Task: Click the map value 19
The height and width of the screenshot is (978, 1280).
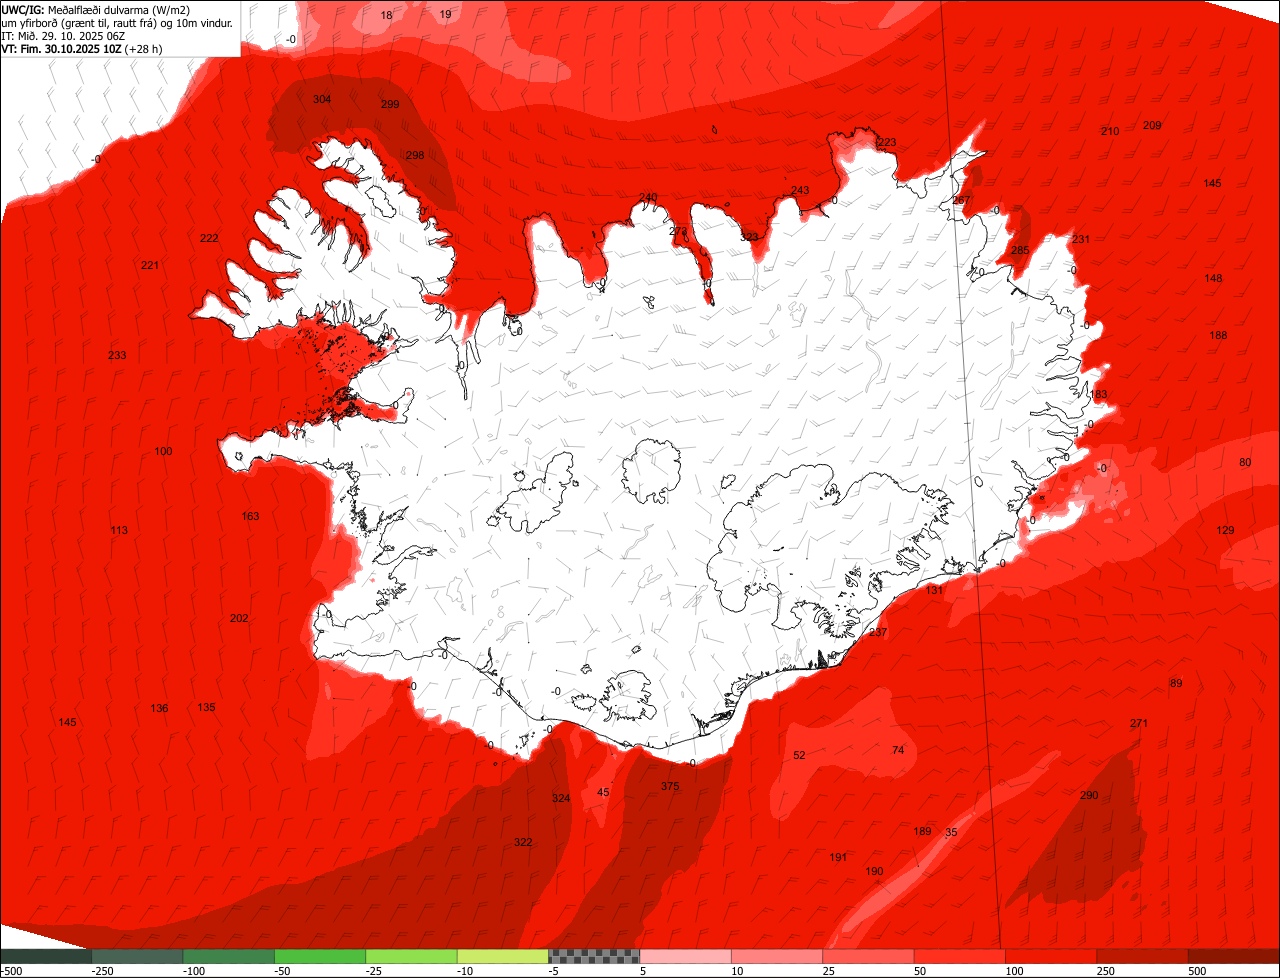Action: coord(446,14)
